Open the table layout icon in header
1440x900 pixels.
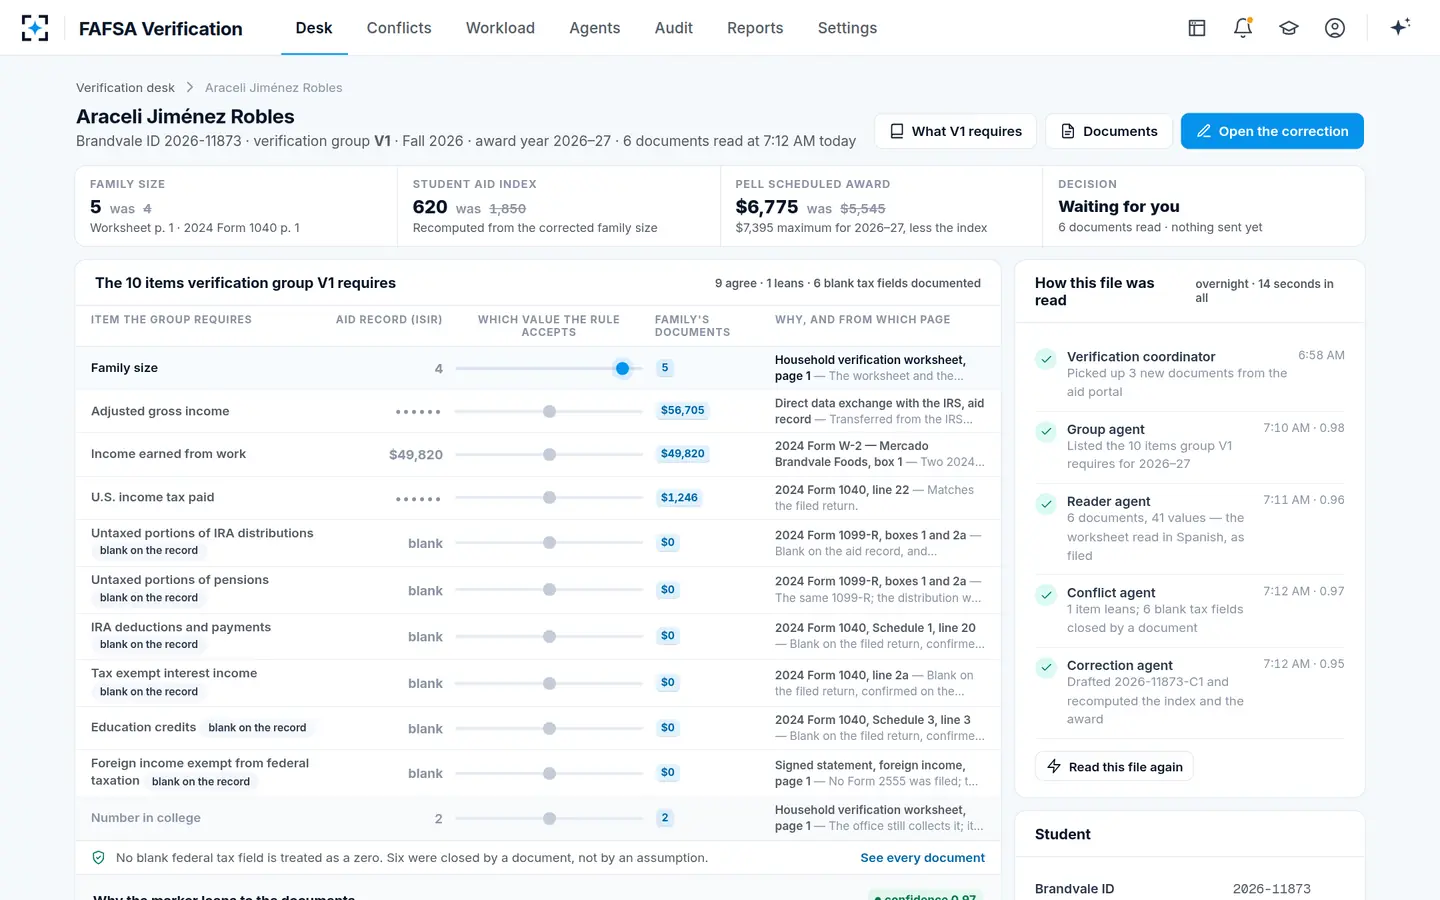coord(1197,28)
